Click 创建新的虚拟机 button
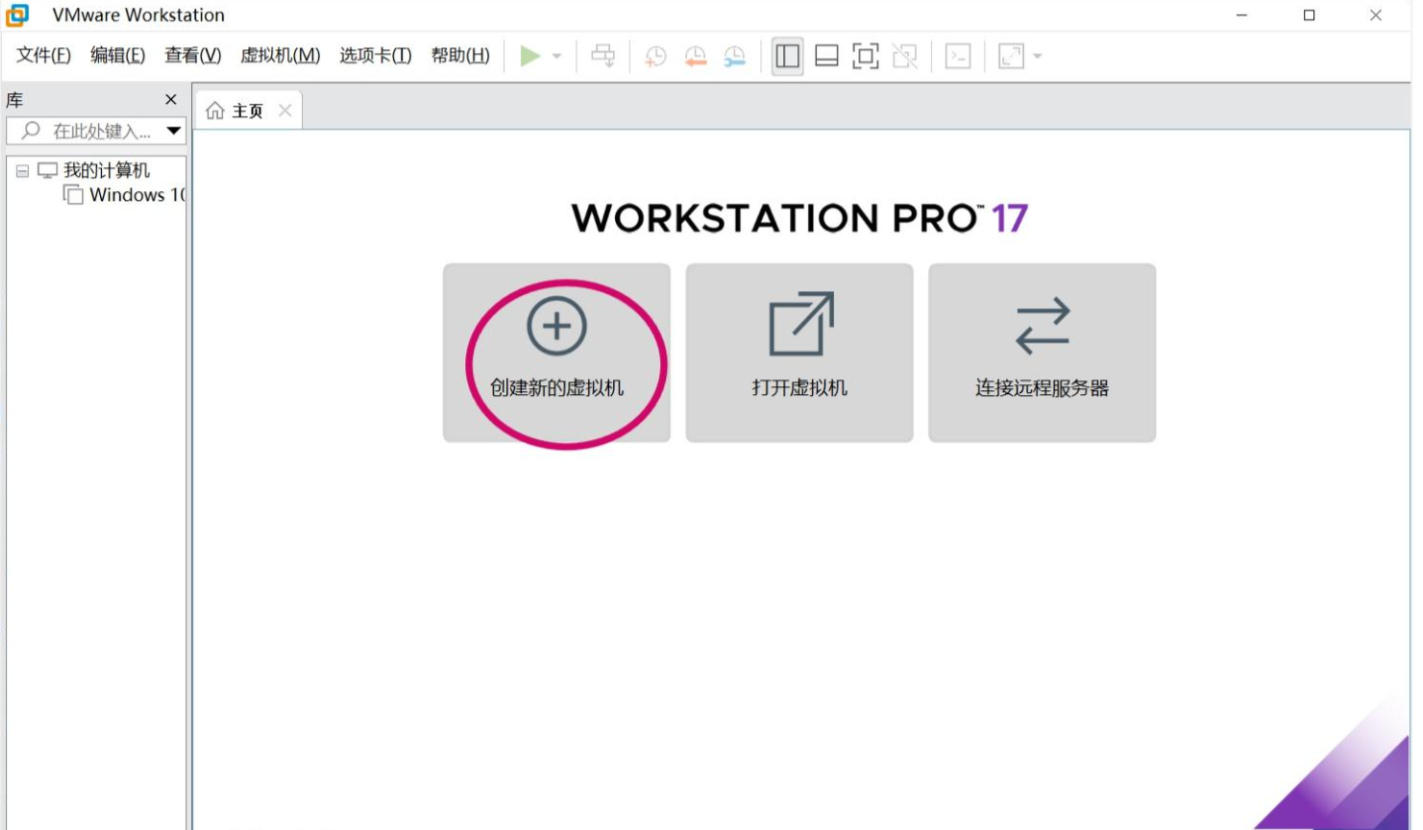The width and height of the screenshot is (1423, 830). click(x=557, y=353)
